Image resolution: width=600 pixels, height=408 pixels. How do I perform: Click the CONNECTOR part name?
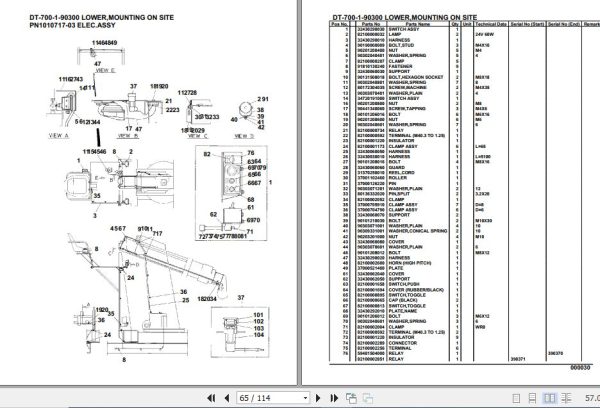pyautogui.click(x=403, y=343)
